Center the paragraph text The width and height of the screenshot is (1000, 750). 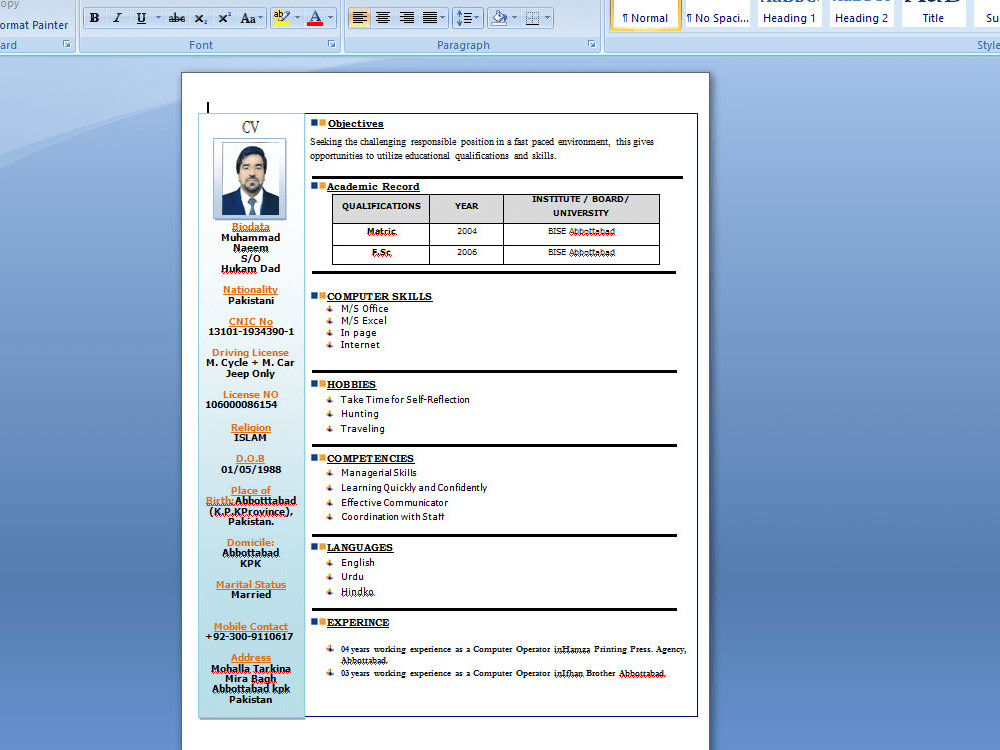tap(383, 18)
